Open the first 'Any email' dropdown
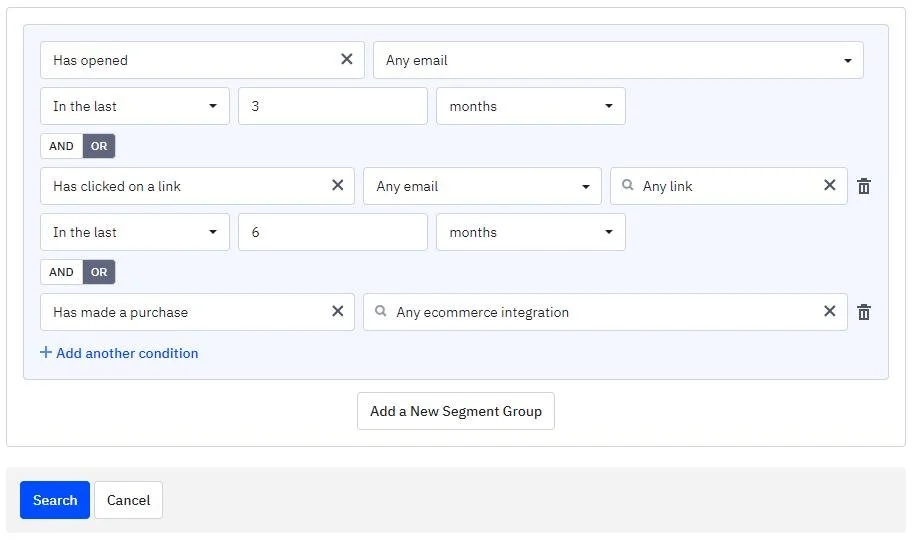This screenshot has width=914, height=540. coord(618,60)
